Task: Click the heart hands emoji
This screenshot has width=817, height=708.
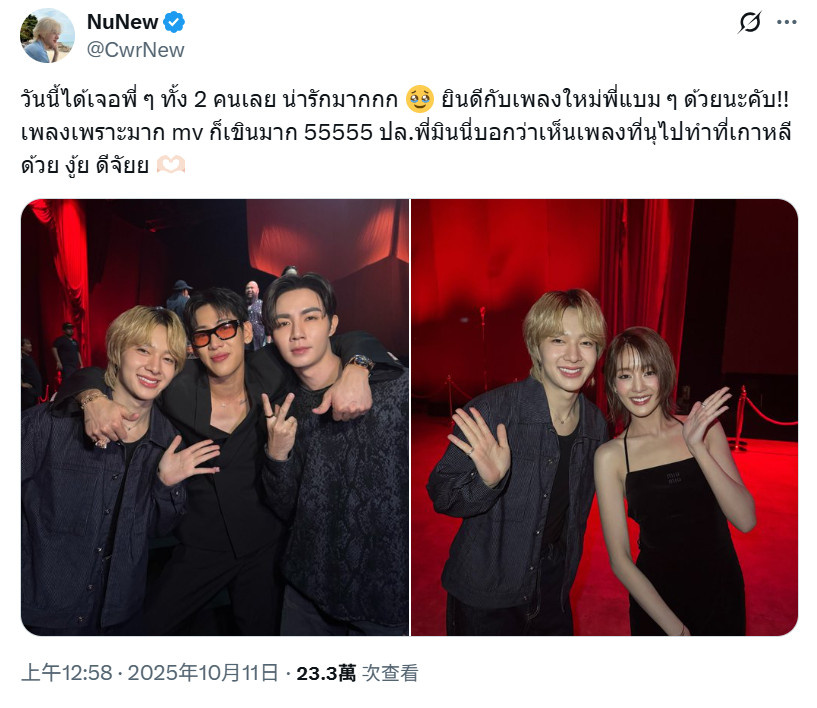Action: 171,165
